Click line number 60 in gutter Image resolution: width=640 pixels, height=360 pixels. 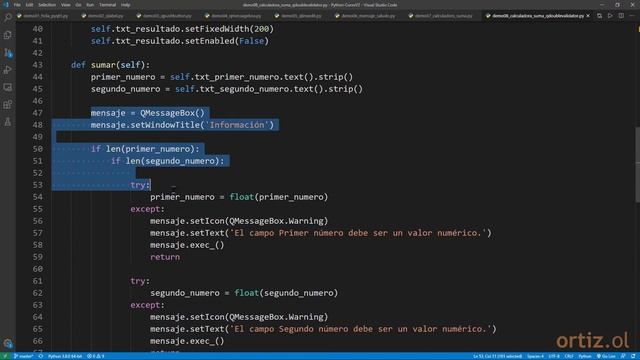(37, 269)
